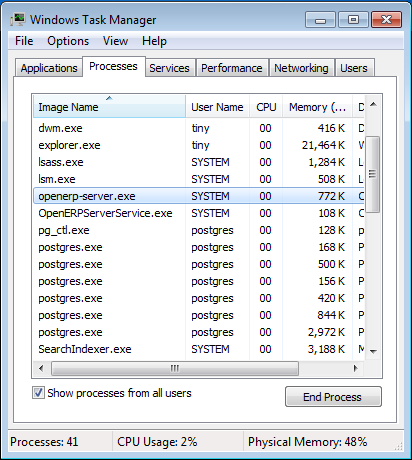Sort by Memory column header

317,107
